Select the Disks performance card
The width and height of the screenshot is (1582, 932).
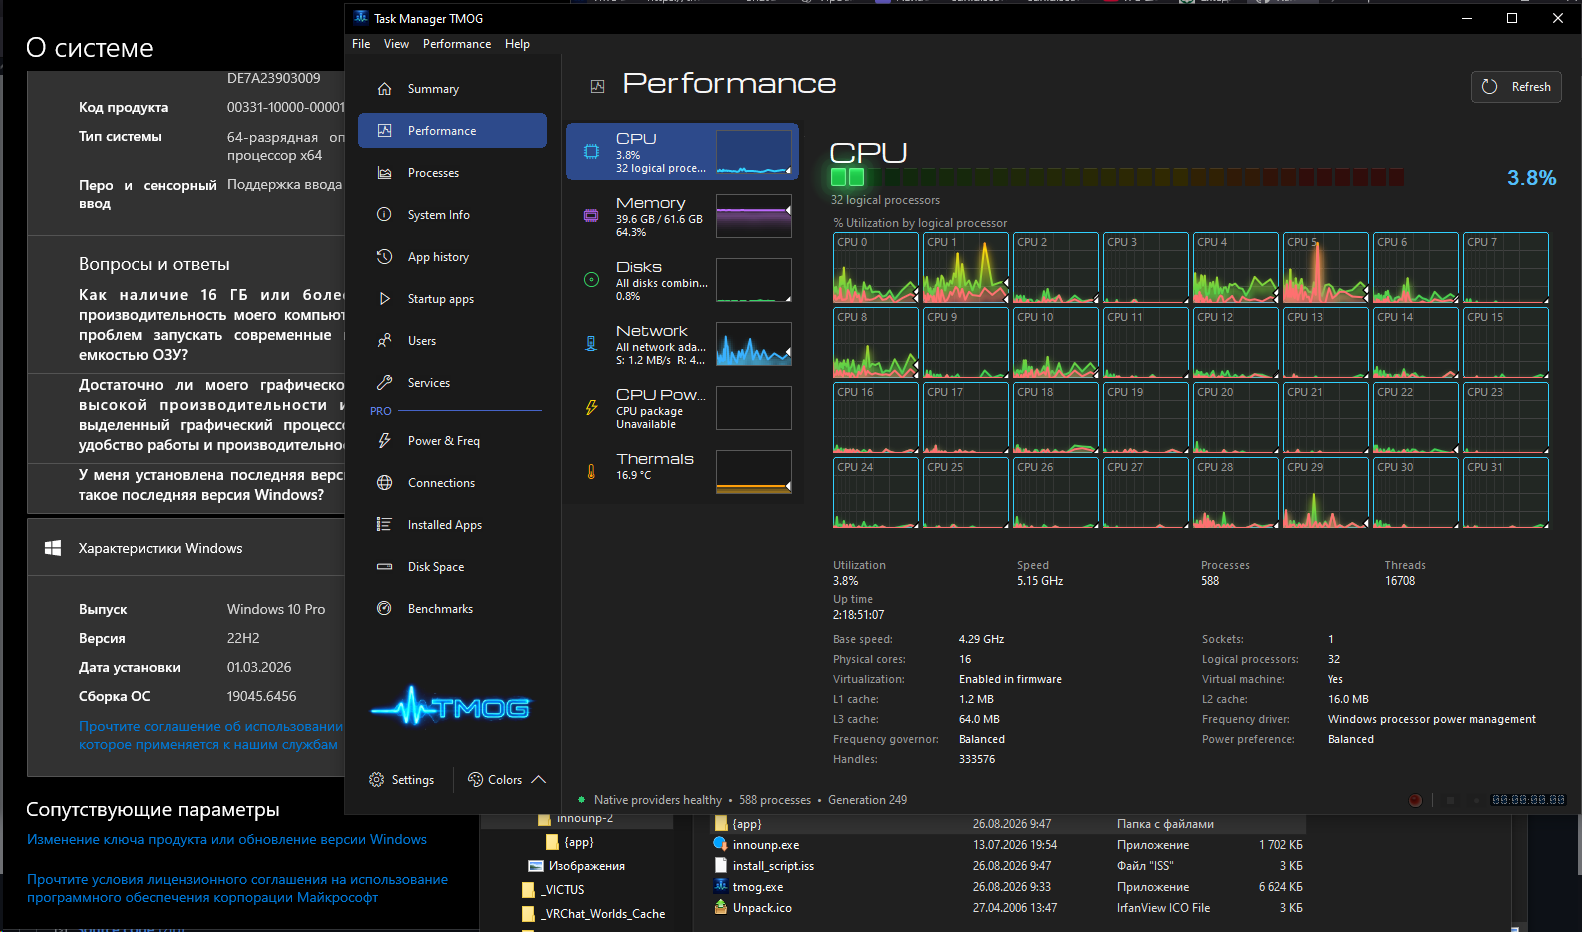pos(682,280)
